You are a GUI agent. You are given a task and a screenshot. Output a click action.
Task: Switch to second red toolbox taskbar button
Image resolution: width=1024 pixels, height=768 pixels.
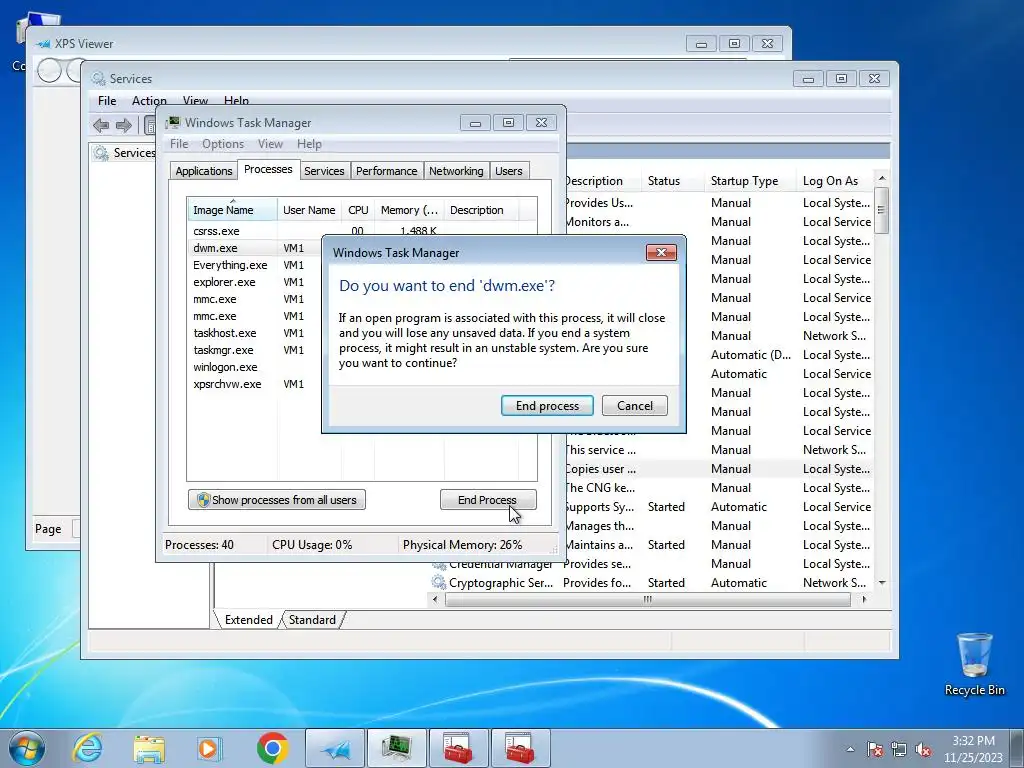(x=520, y=748)
